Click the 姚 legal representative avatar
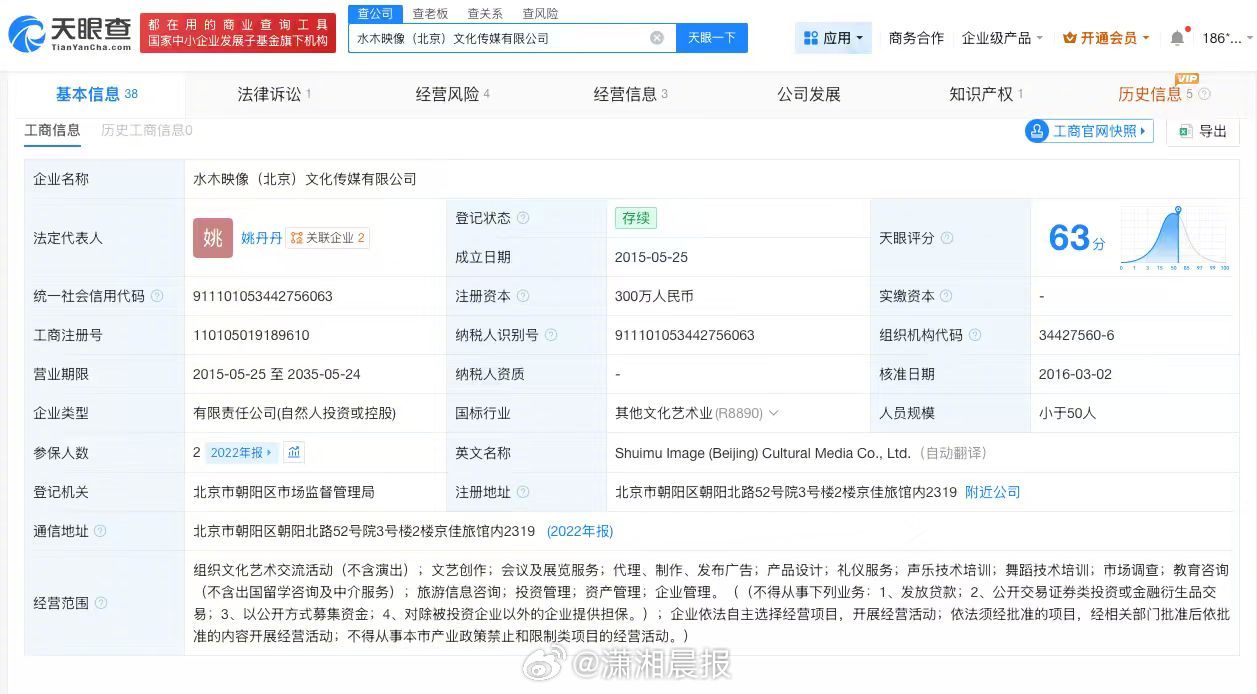This screenshot has height=694, width=1257. [x=213, y=237]
